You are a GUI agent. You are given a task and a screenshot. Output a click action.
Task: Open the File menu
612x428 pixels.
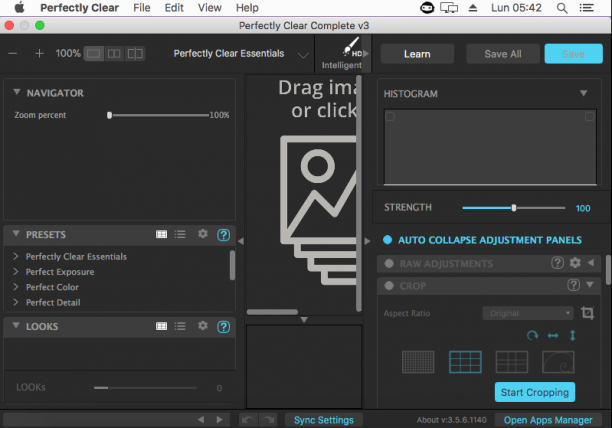(142, 8)
